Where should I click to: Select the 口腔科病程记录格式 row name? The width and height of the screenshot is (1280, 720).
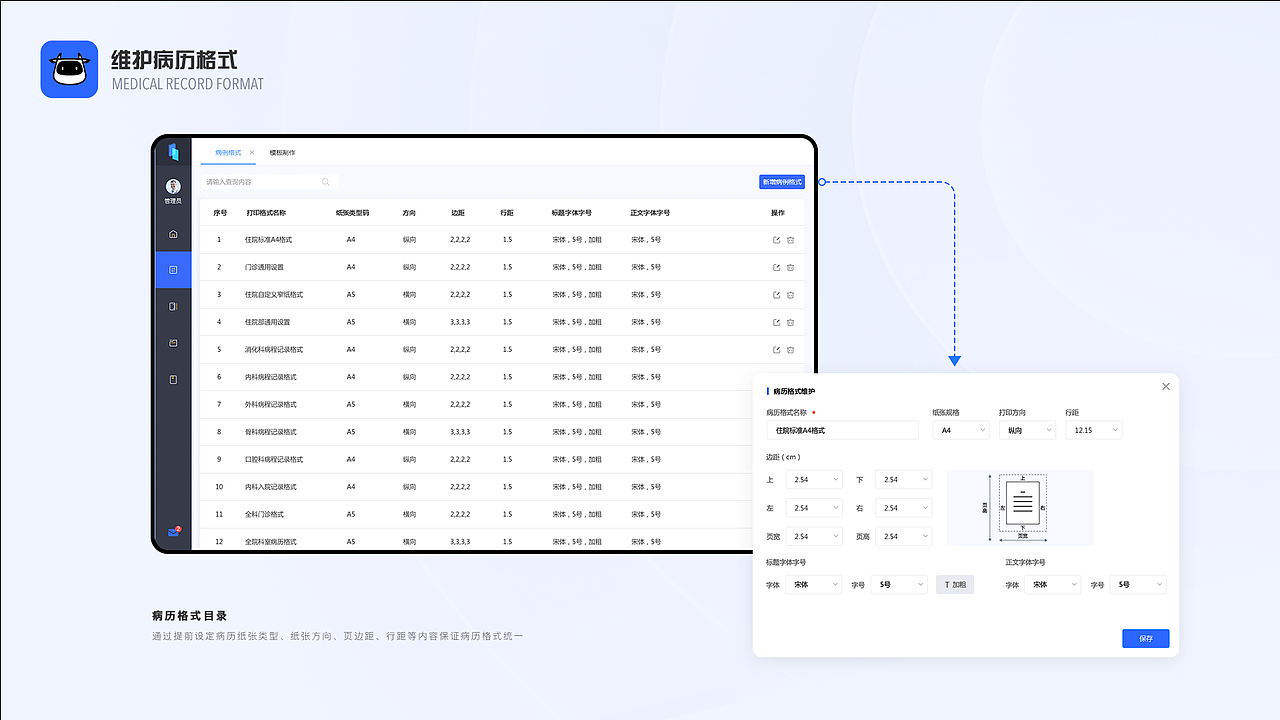point(274,460)
